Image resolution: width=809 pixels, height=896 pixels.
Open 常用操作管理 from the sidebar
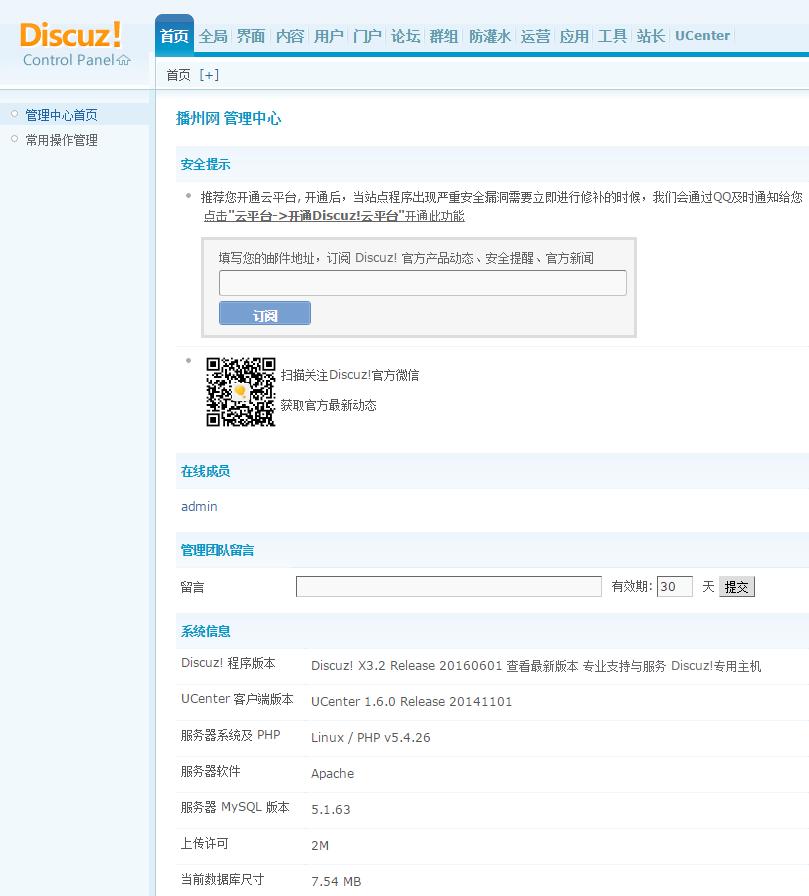pos(63,139)
